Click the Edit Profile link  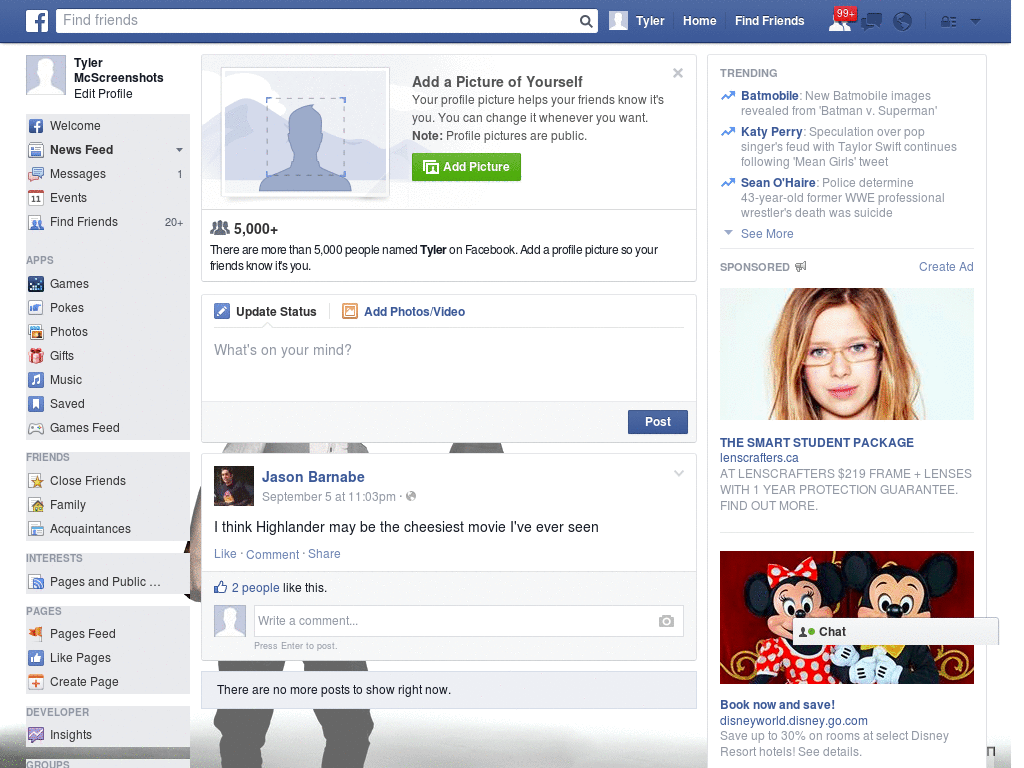pos(103,94)
